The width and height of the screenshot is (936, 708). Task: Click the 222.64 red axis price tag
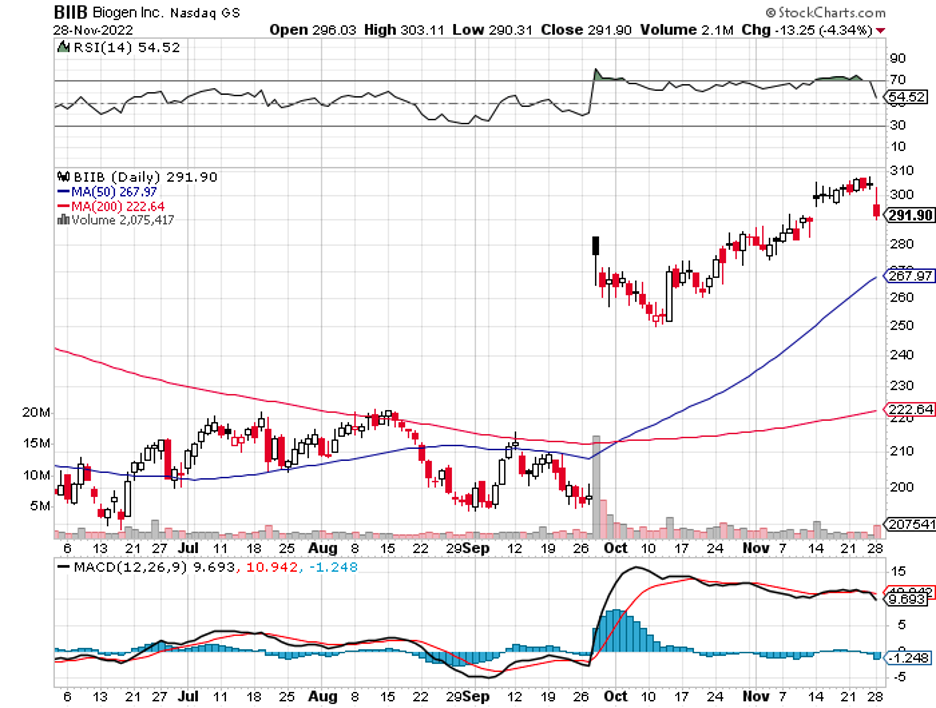pyautogui.click(x=910, y=409)
